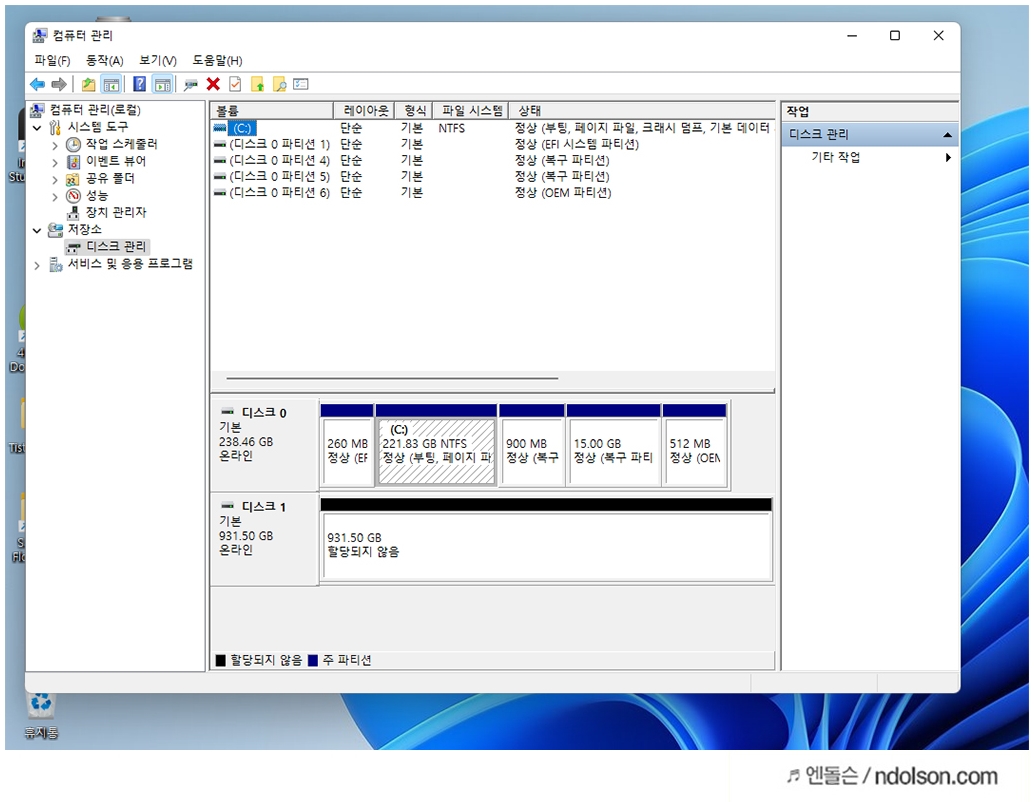
Task: Click the 디스크 1 disk label
Action: 264,508
